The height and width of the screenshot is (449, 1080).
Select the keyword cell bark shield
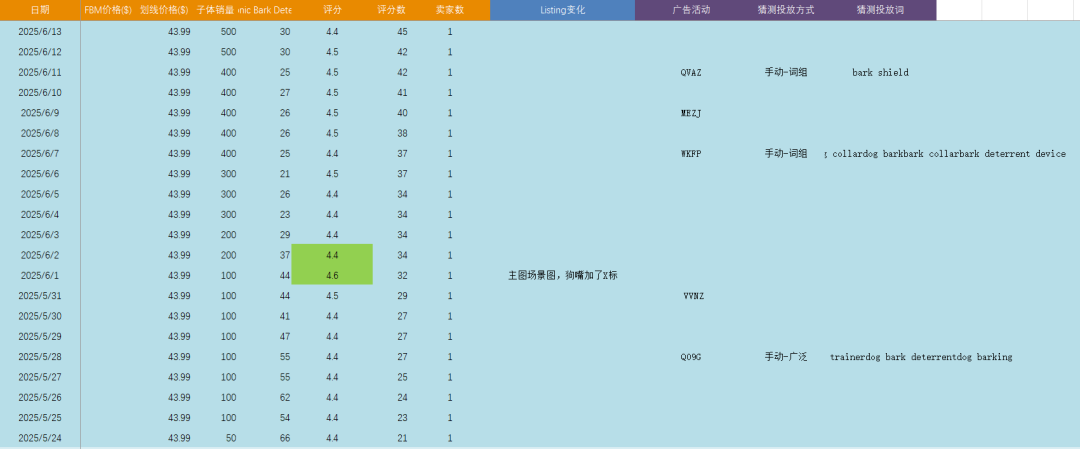point(880,72)
